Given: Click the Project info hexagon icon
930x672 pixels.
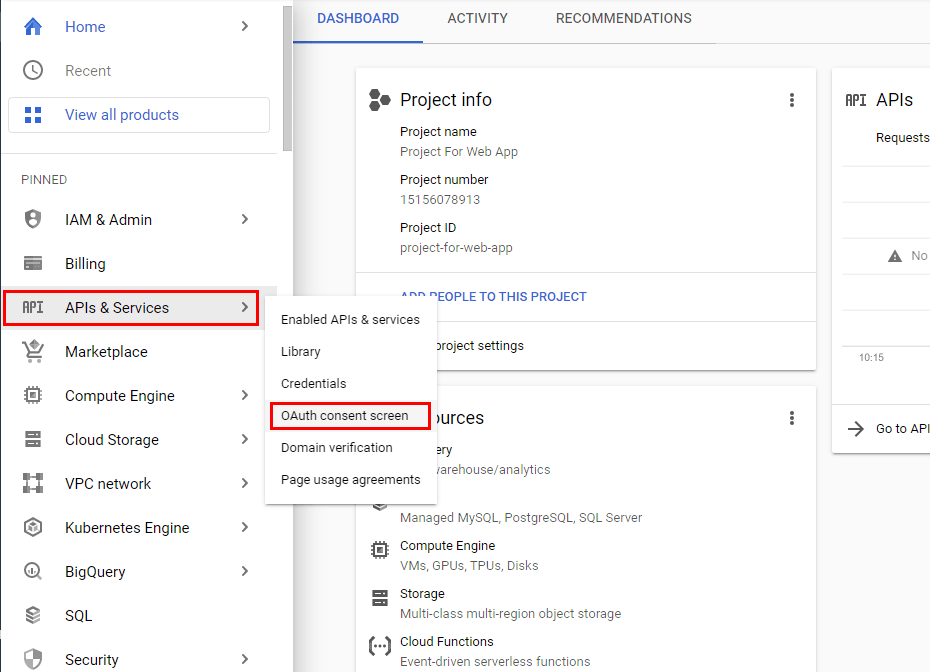Looking at the screenshot, I should click(x=380, y=100).
